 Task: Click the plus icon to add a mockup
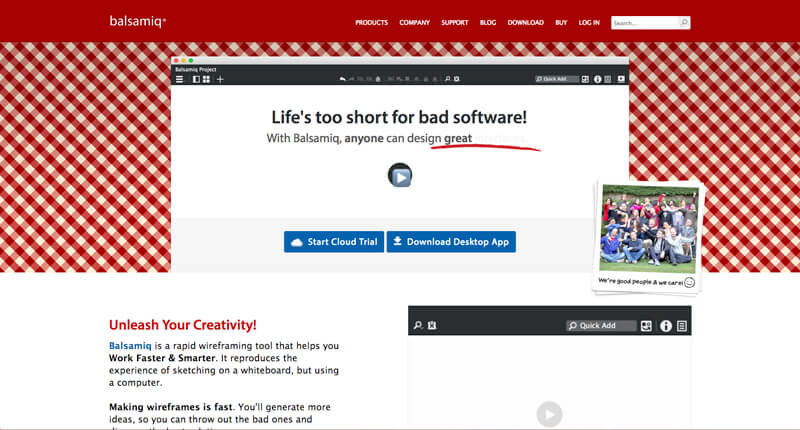point(220,79)
